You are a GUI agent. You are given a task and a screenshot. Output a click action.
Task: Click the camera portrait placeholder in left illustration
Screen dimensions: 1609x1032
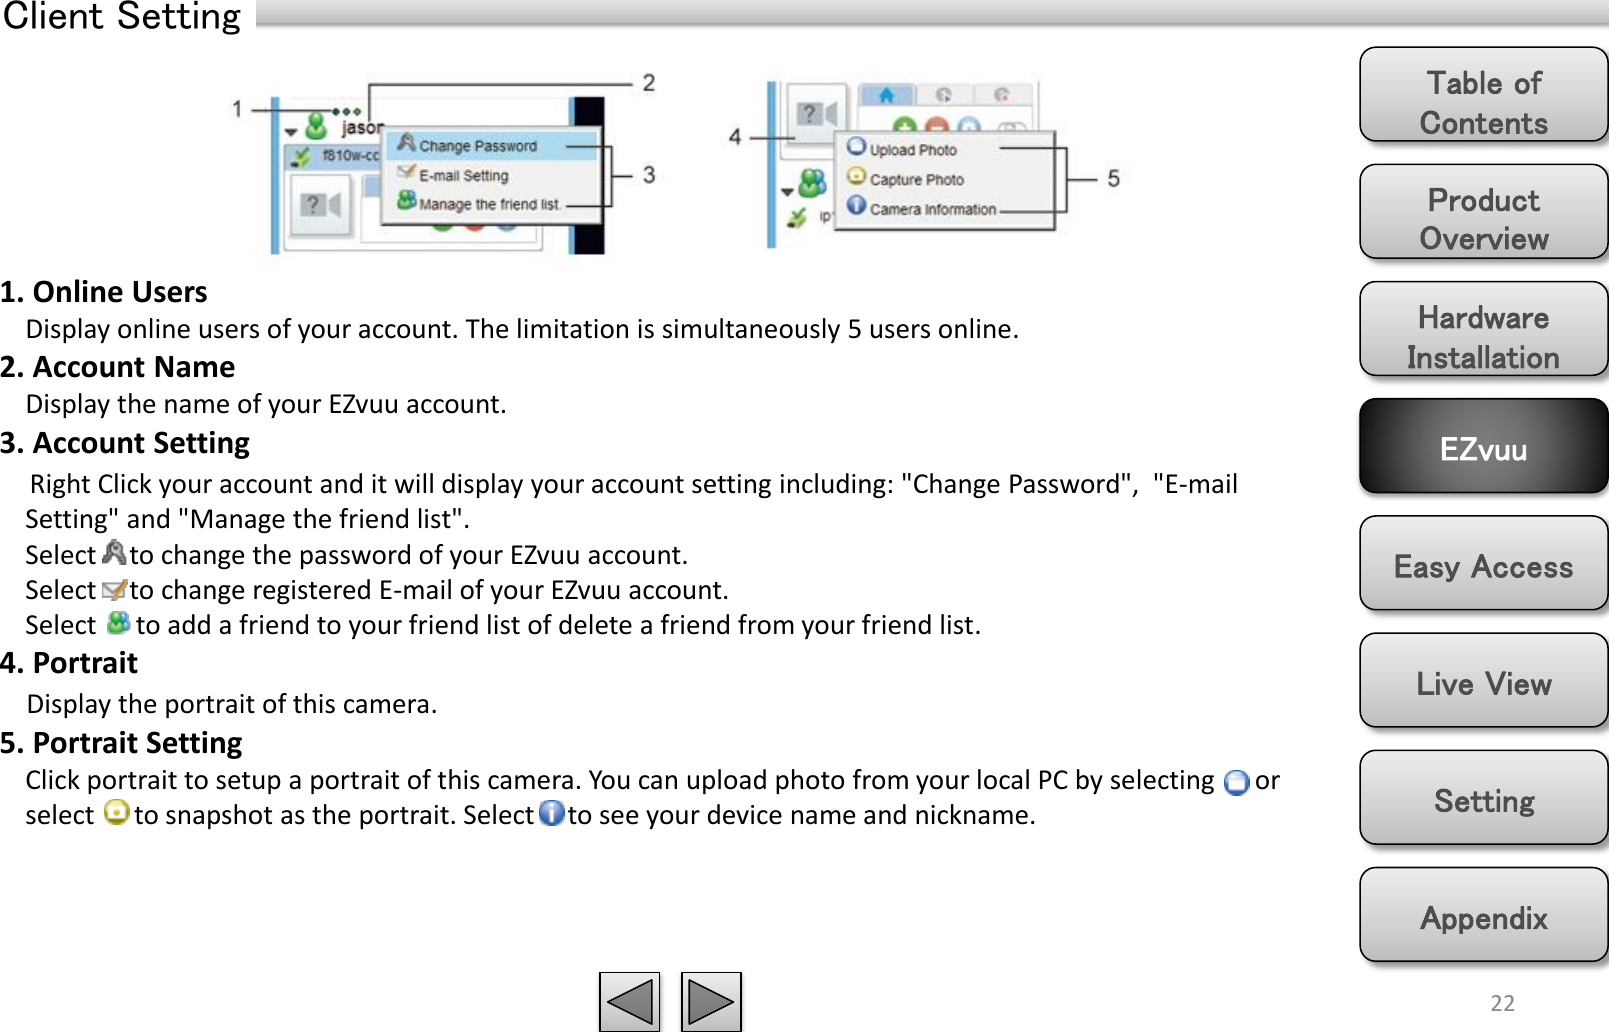coord(321,205)
